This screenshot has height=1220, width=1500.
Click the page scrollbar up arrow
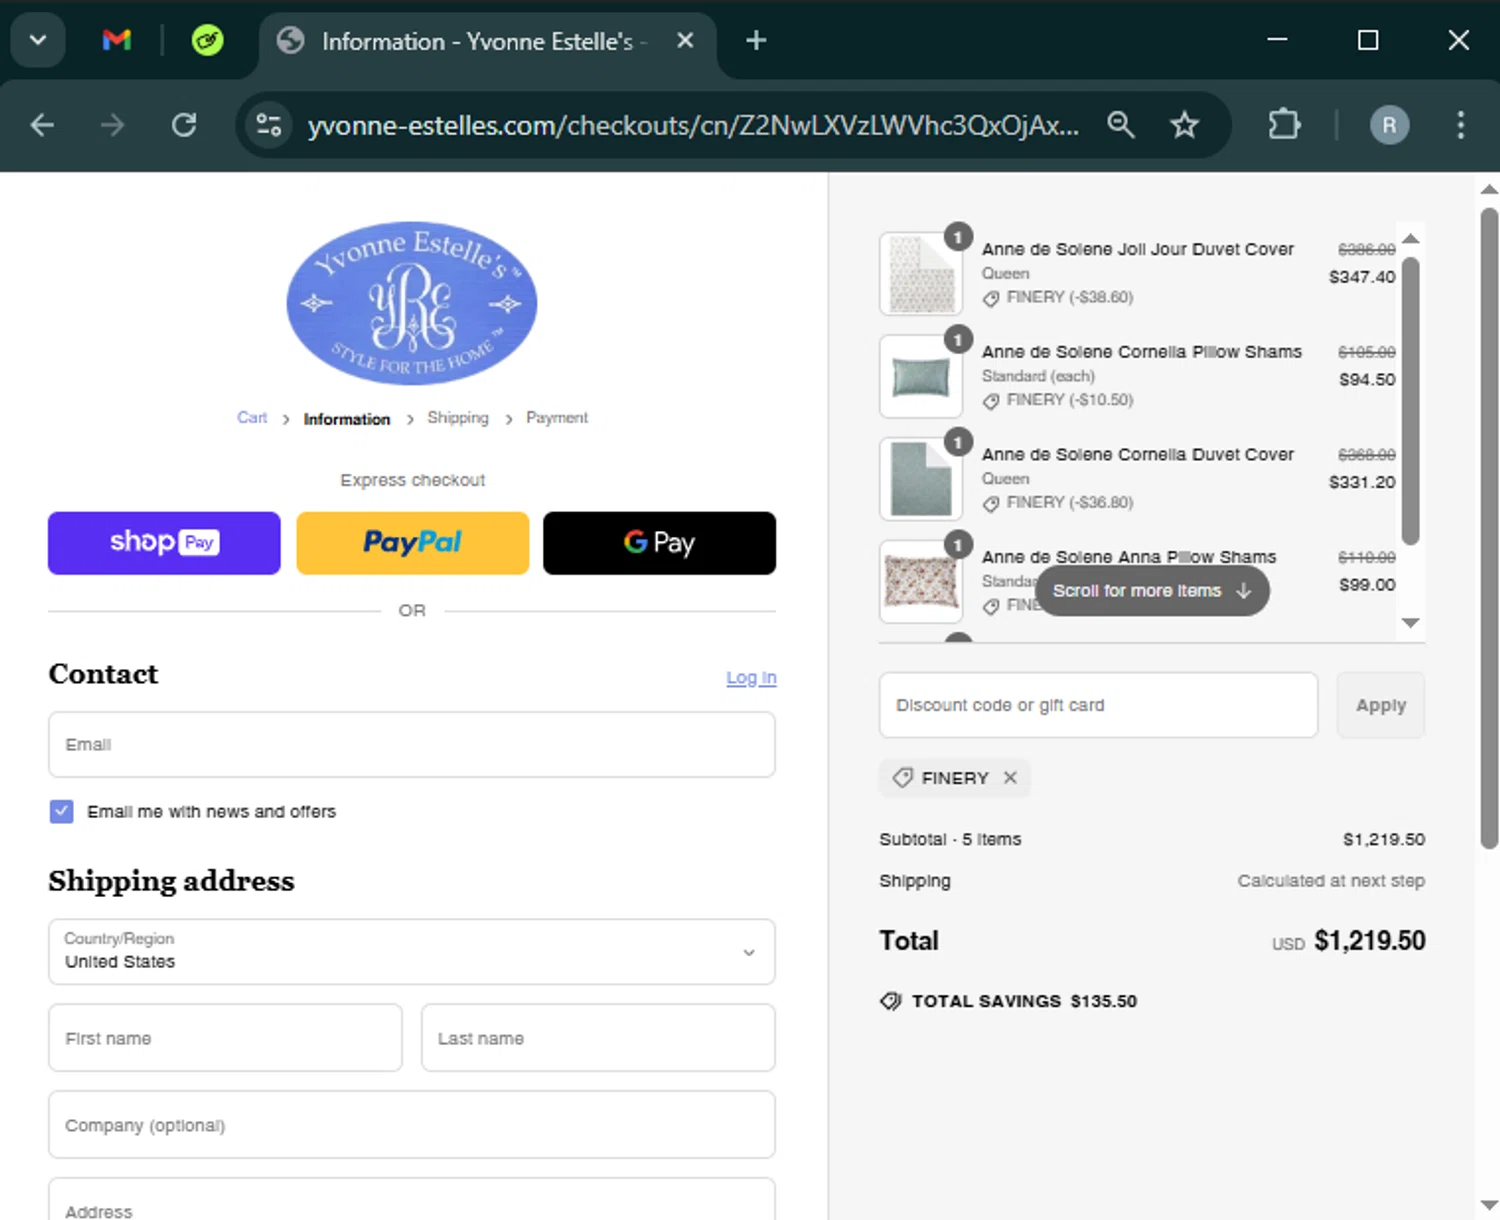pyautogui.click(x=1488, y=188)
